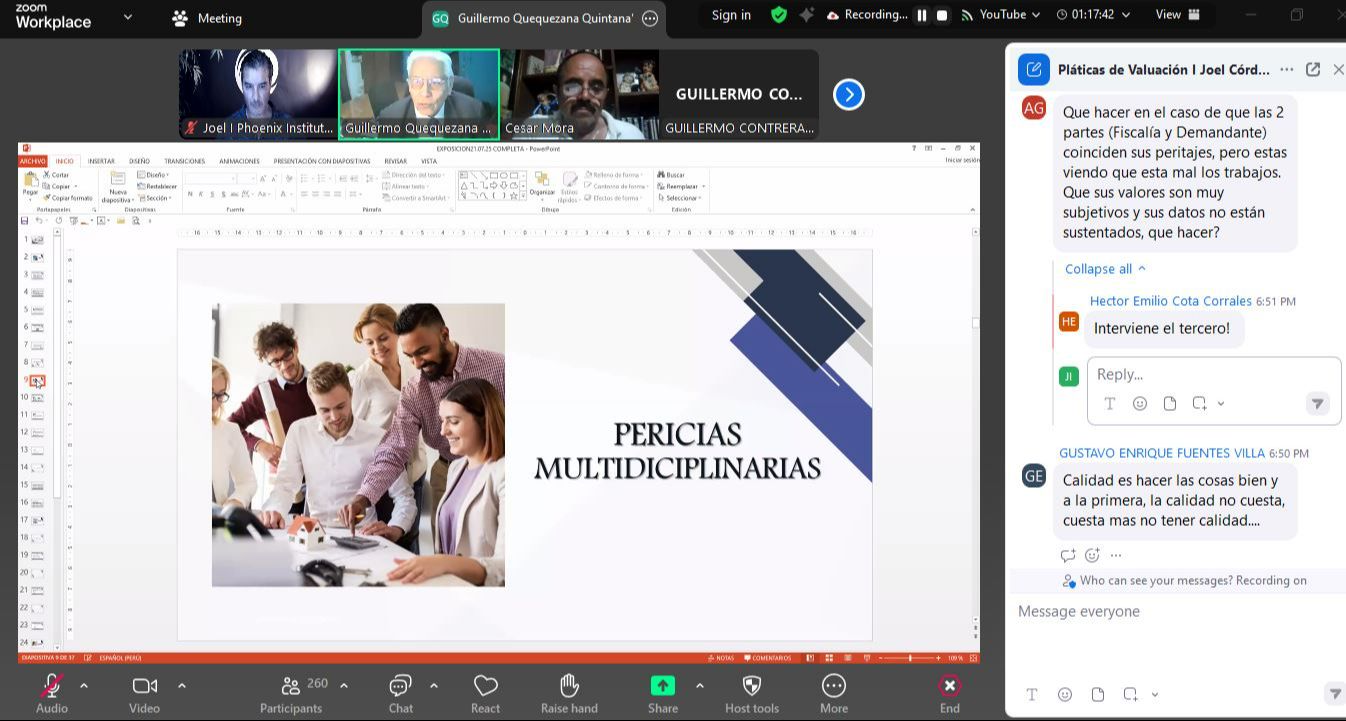
Task: Click the Reply text field
Action: click(1214, 374)
